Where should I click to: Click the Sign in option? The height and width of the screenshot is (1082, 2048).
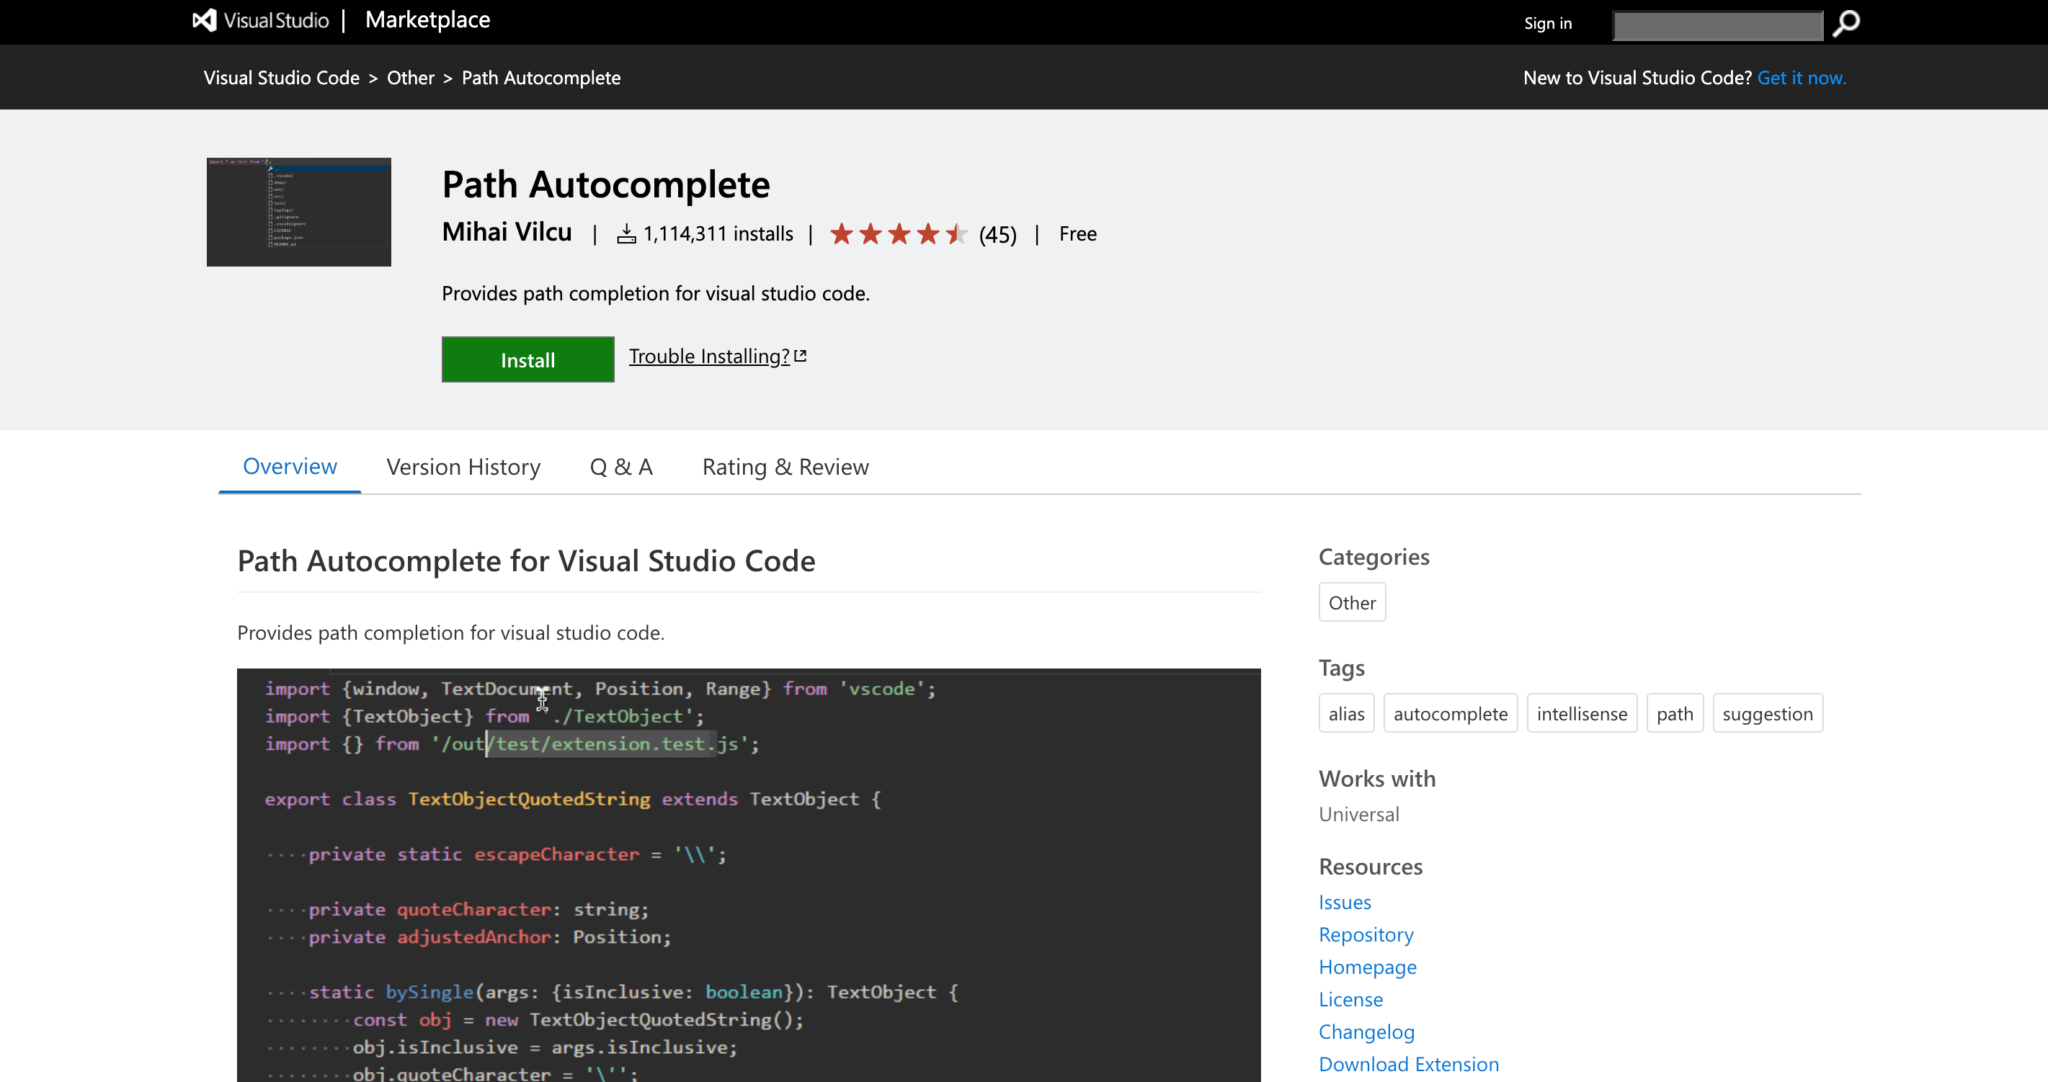click(x=1547, y=23)
